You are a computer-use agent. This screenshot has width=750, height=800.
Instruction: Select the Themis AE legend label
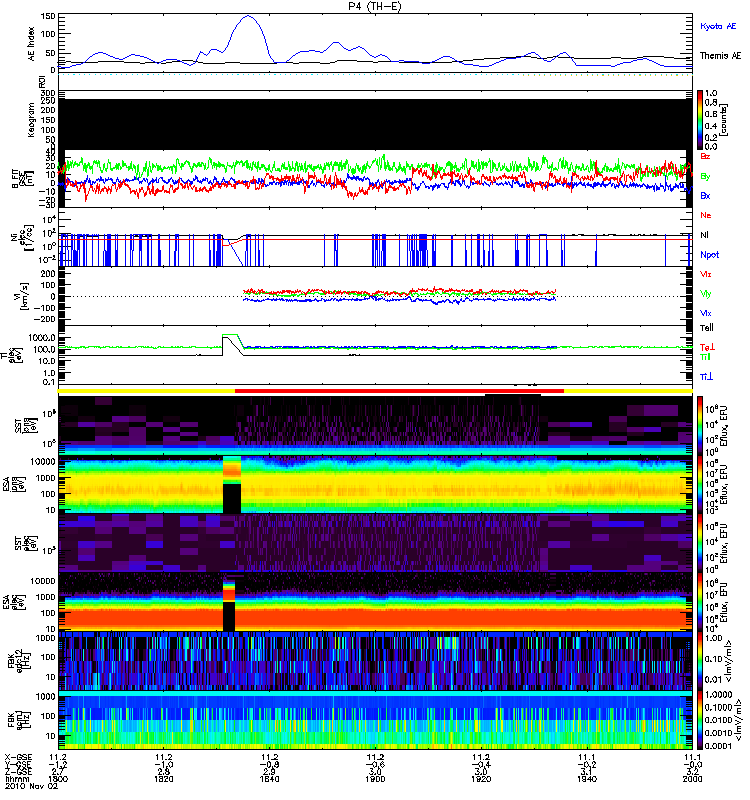[720, 56]
